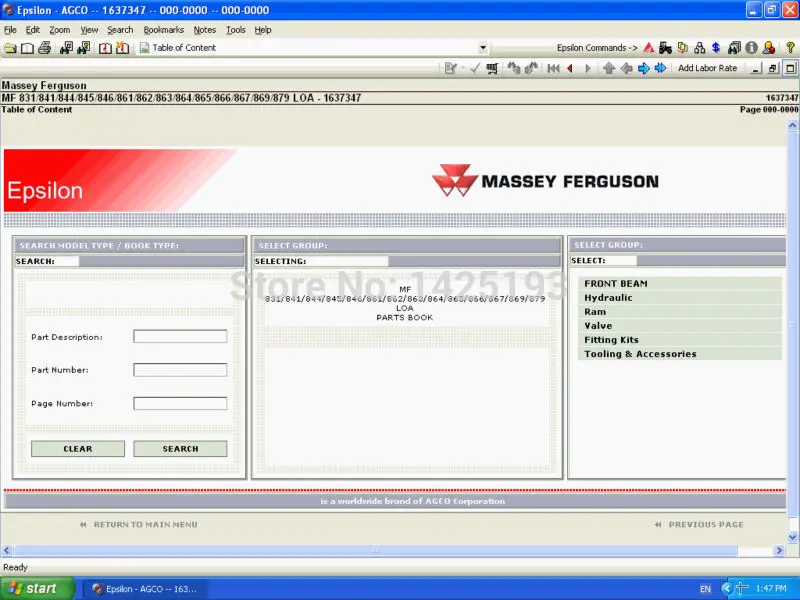Click the system tray expand arrow
The height and width of the screenshot is (600, 800).
pyautogui.click(x=726, y=589)
